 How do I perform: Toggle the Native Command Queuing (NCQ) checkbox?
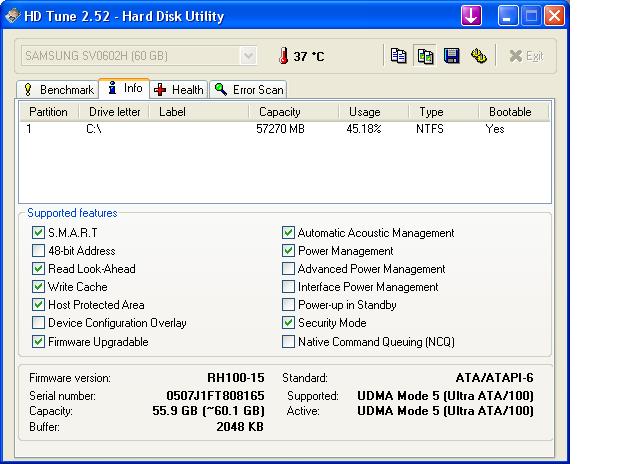click(x=288, y=342)
